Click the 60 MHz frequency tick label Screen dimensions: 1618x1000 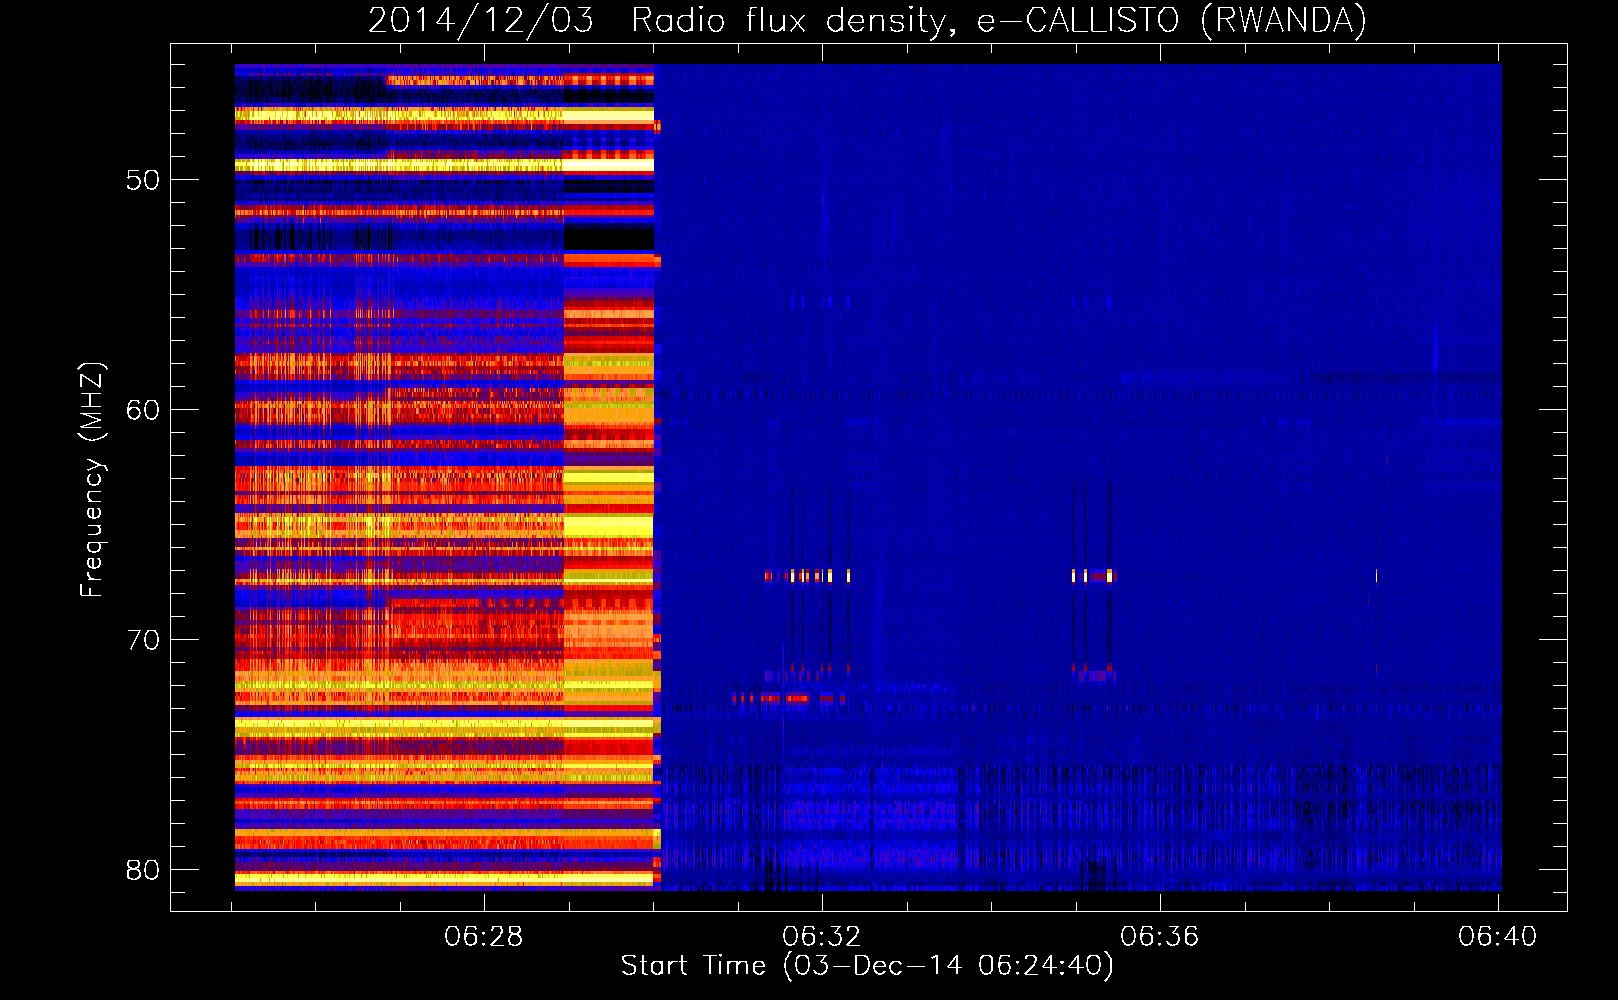tap(143, 410)
